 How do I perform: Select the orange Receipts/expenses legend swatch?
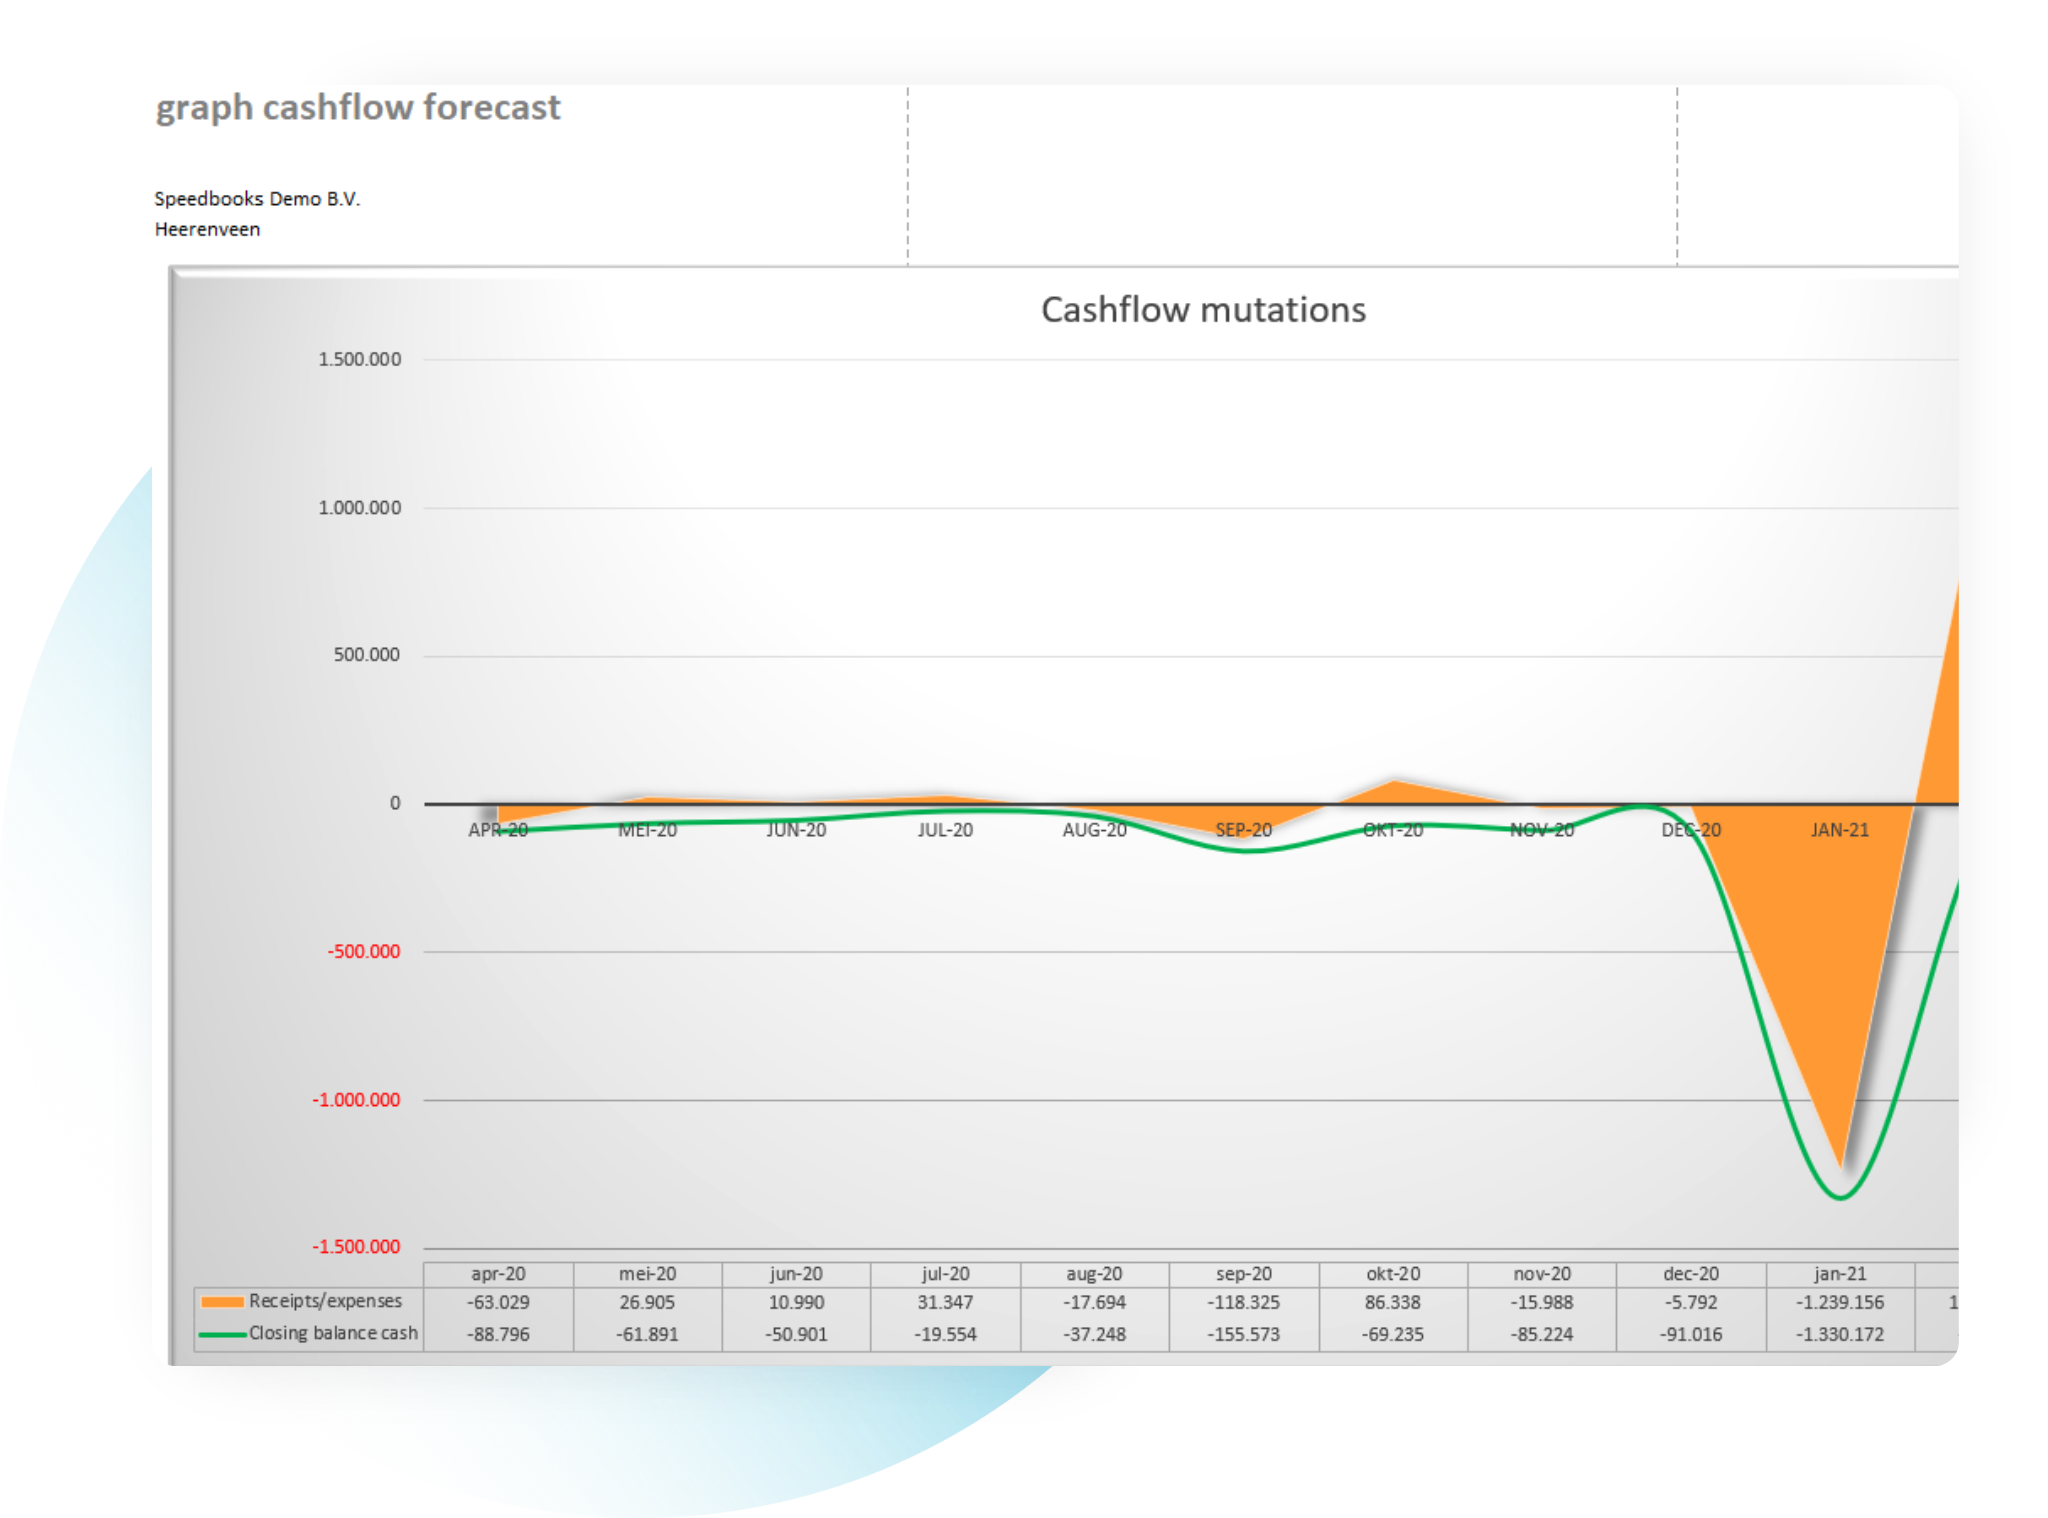(x=222, y=1302)
